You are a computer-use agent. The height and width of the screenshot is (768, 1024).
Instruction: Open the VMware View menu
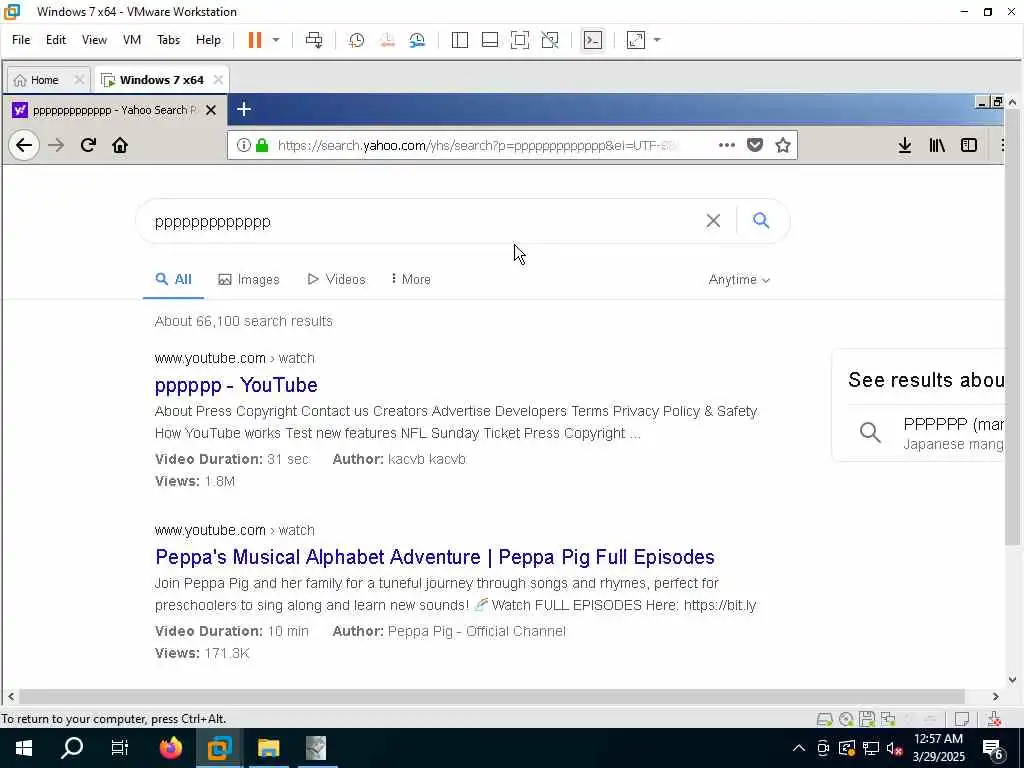point(94,40)
